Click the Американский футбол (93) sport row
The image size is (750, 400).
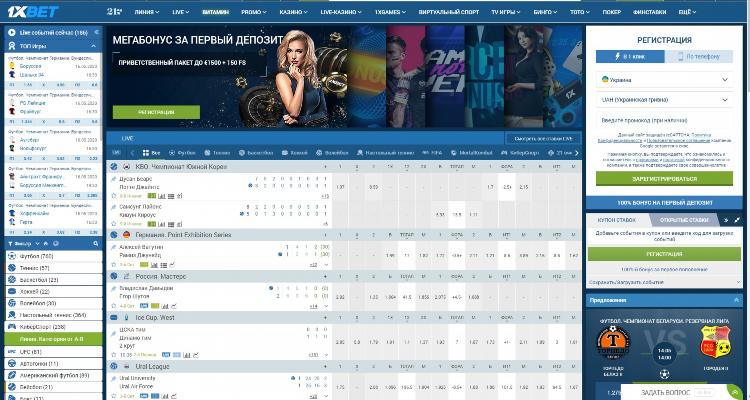[53, 376]
